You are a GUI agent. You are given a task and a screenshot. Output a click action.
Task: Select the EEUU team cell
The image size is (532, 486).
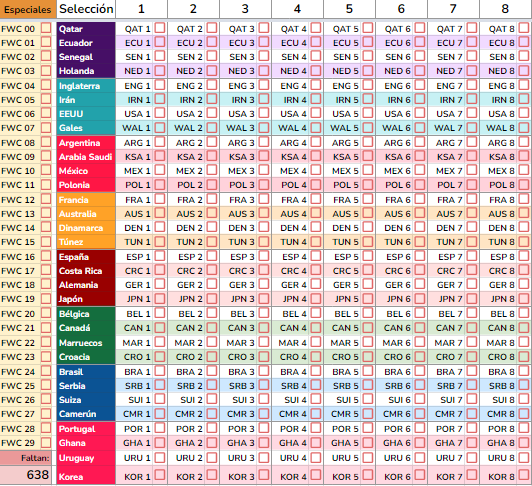coord(86,114)
